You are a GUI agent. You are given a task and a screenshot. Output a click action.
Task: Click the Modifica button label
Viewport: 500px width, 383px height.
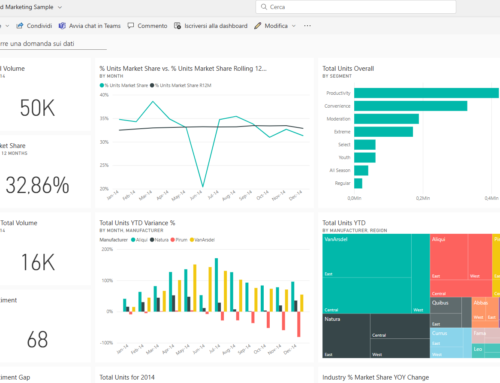(x=276, y=26)
